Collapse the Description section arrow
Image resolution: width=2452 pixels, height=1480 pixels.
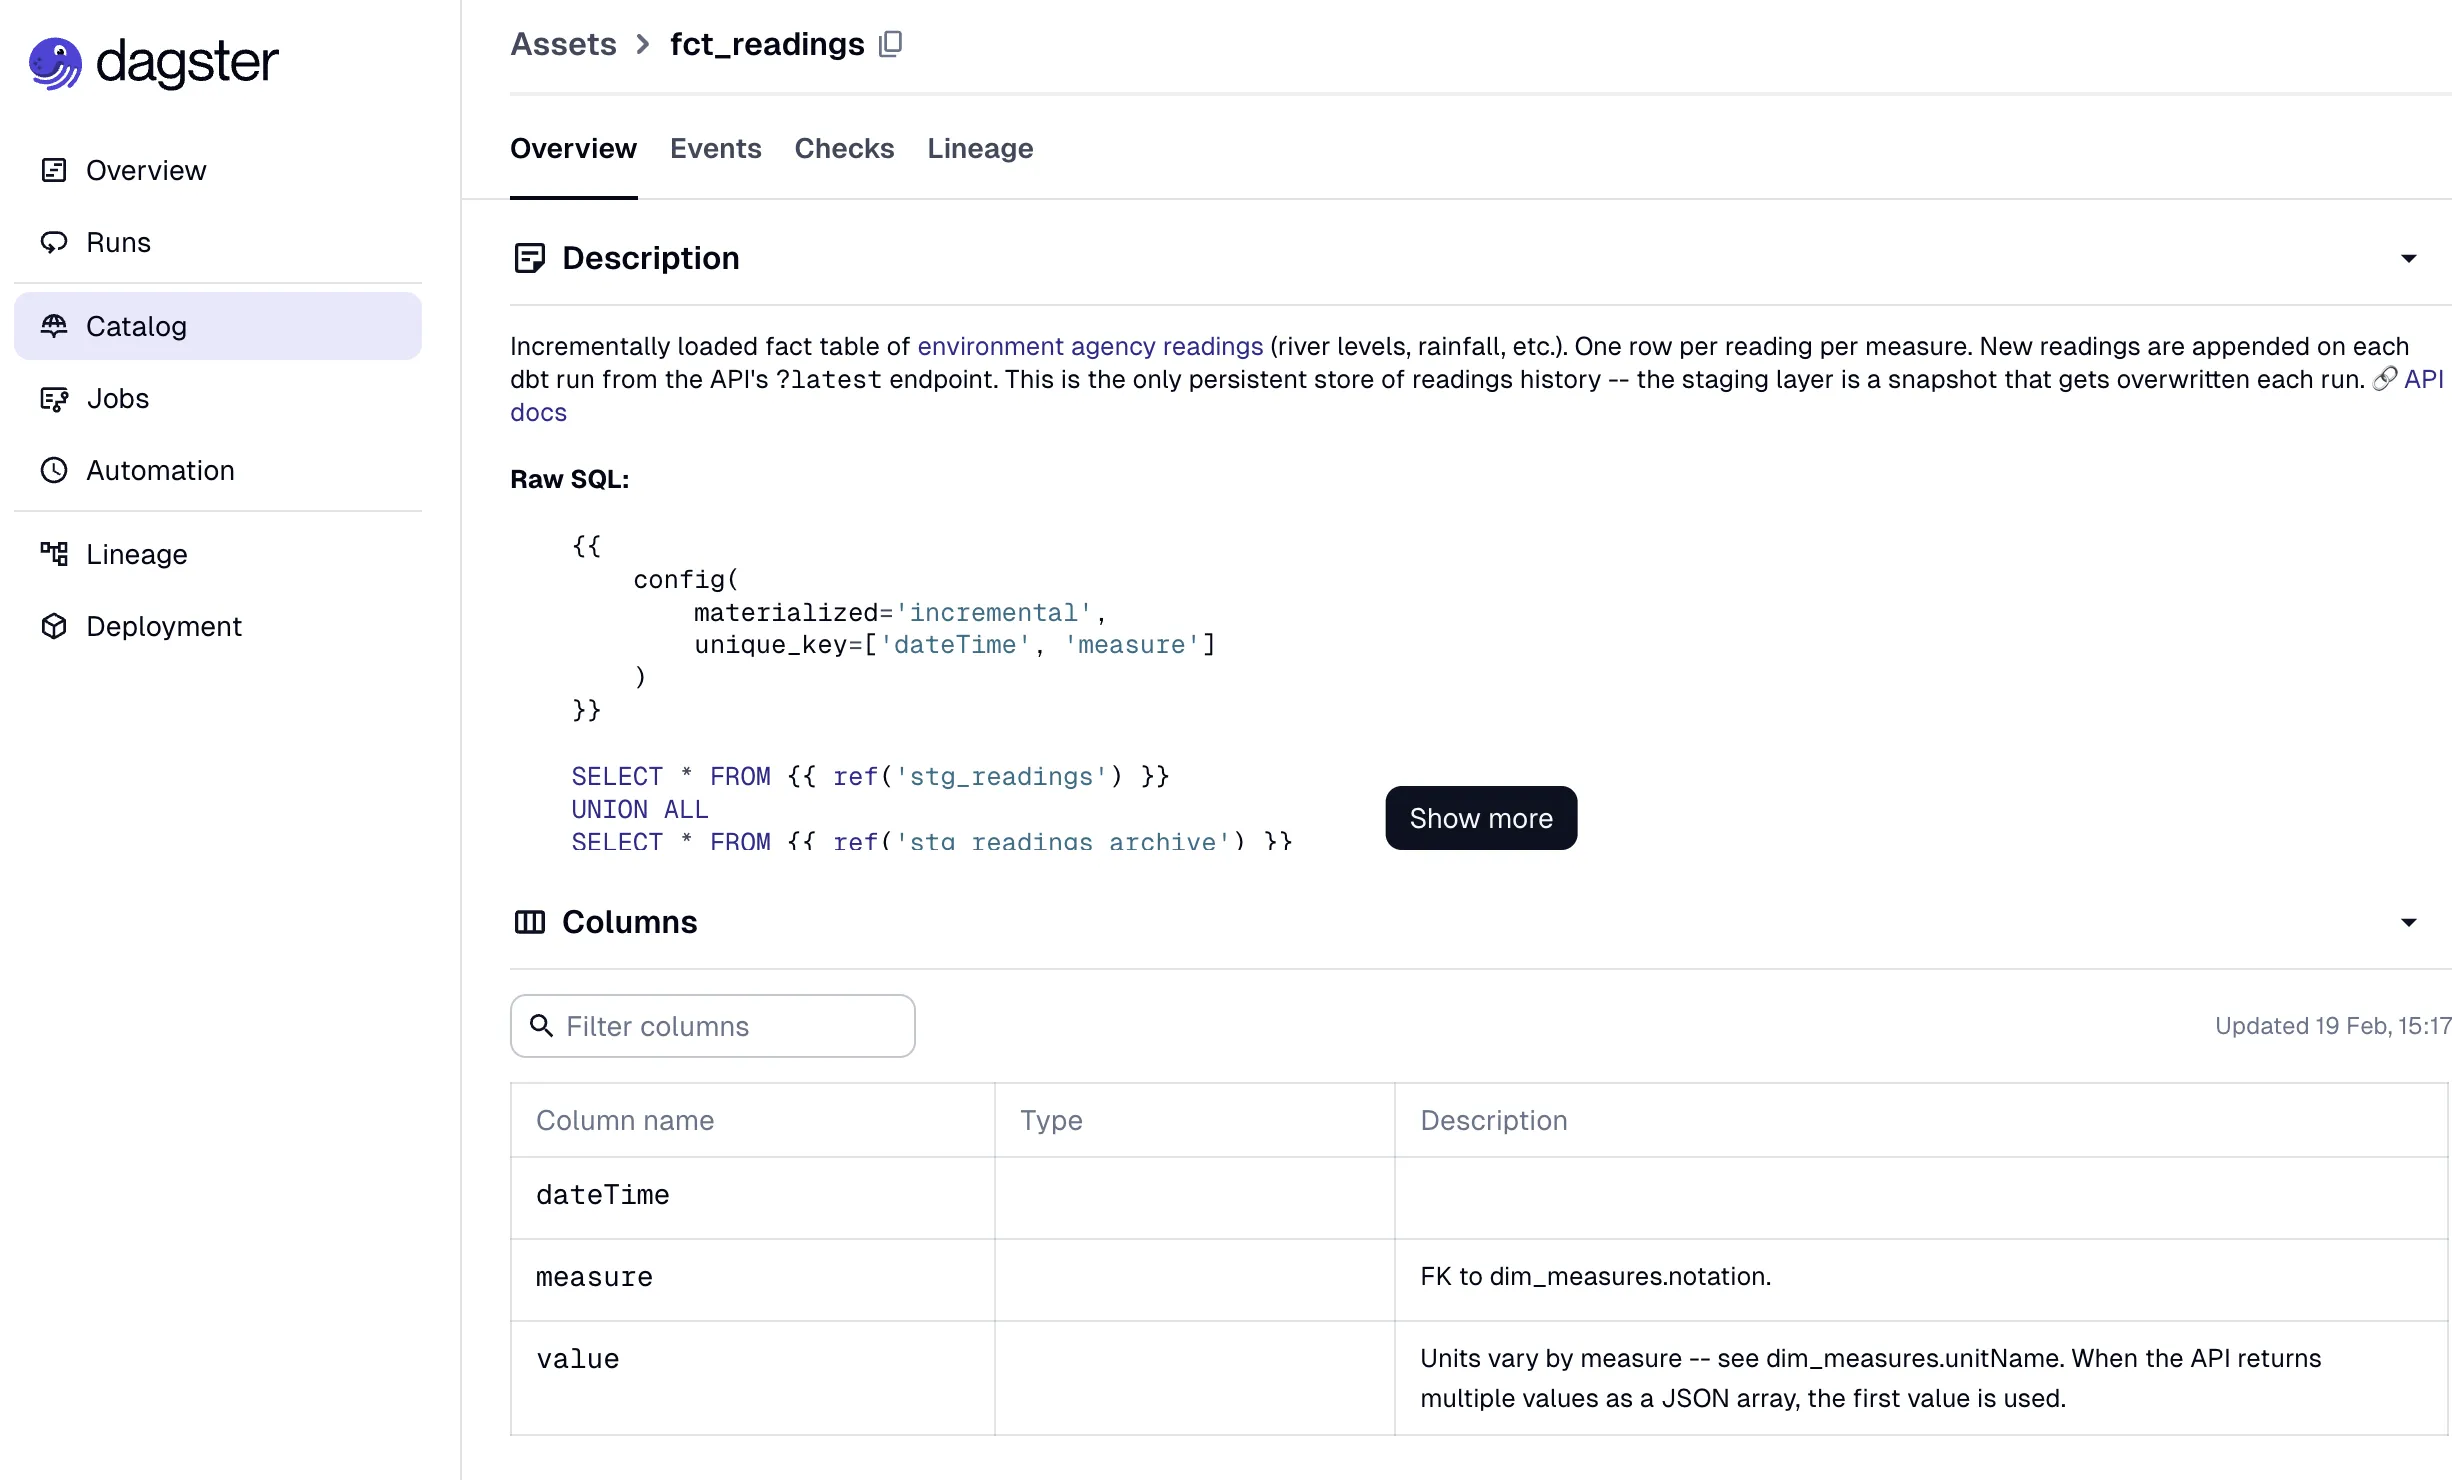point(2408,259)
